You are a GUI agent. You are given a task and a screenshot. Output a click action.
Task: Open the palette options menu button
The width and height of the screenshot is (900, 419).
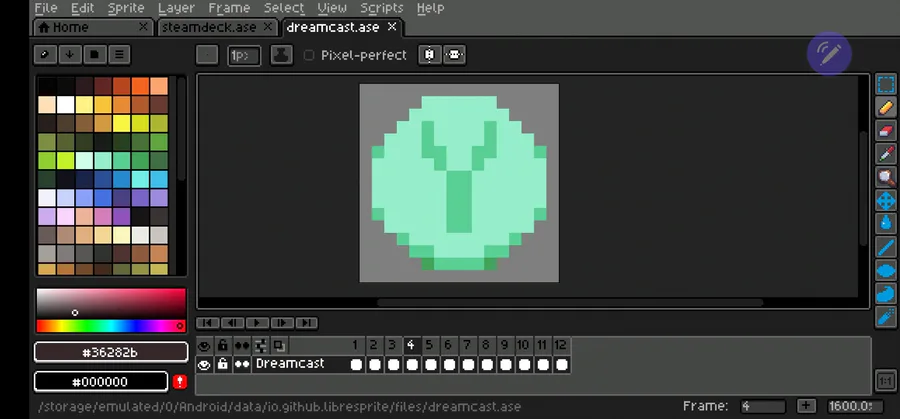[119, 55]
